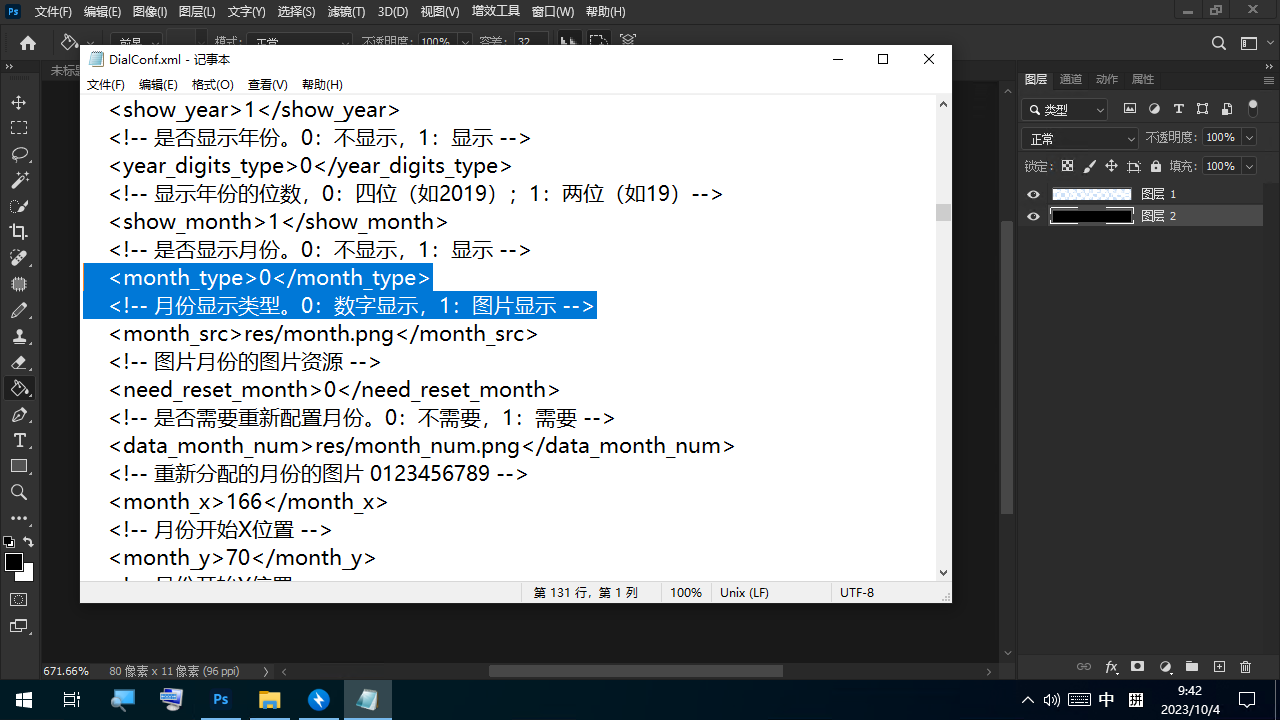This screenshot has height=720, width=1280.
Task: Click the foreground color swatch
Action: (14, 562)
